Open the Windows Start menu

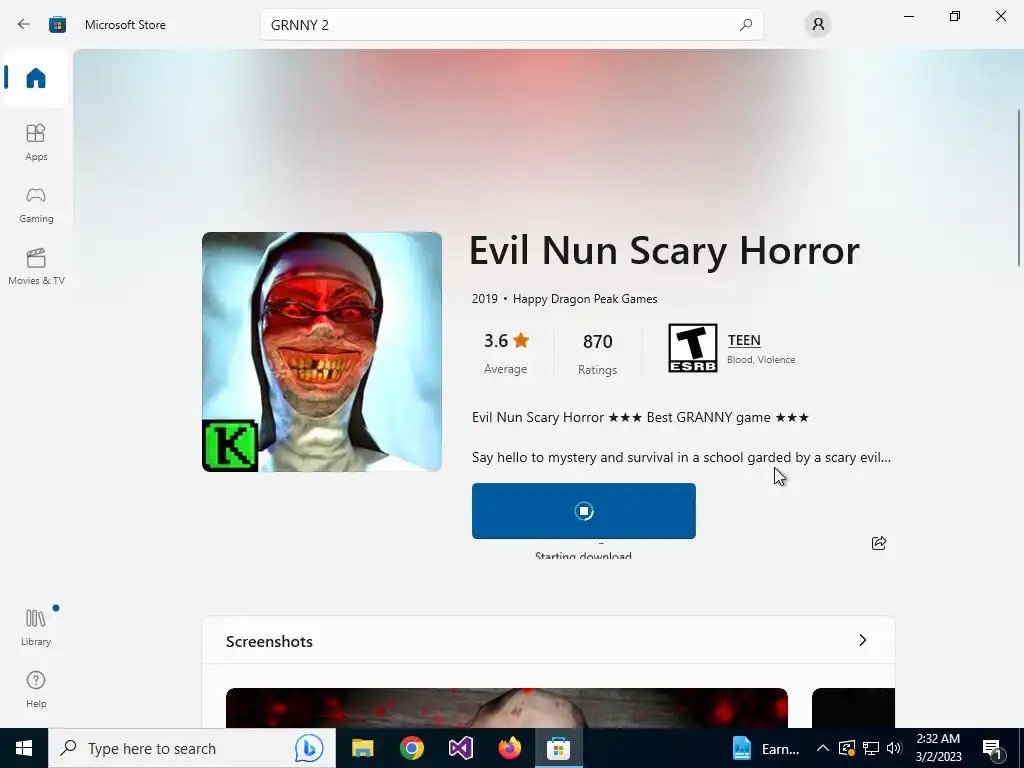pyautogui.click(x=24, y=748)
